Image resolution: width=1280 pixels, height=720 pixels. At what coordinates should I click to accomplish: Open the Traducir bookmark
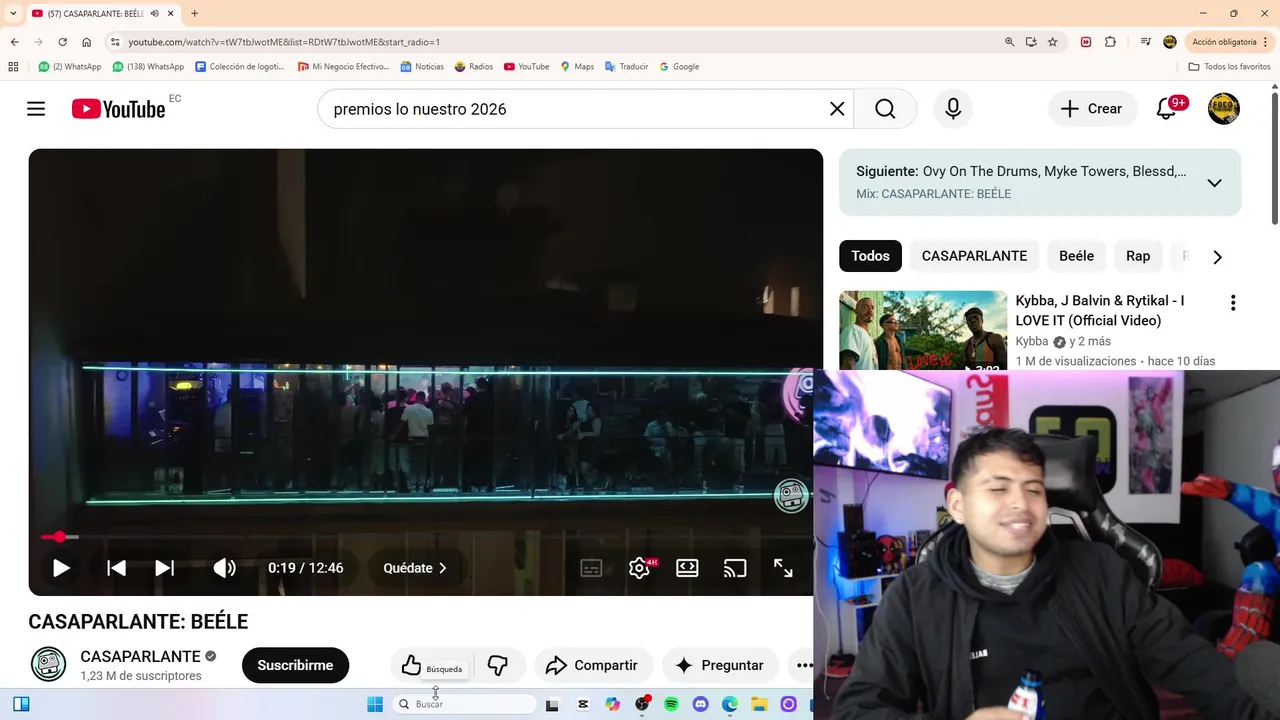point(627,67)
